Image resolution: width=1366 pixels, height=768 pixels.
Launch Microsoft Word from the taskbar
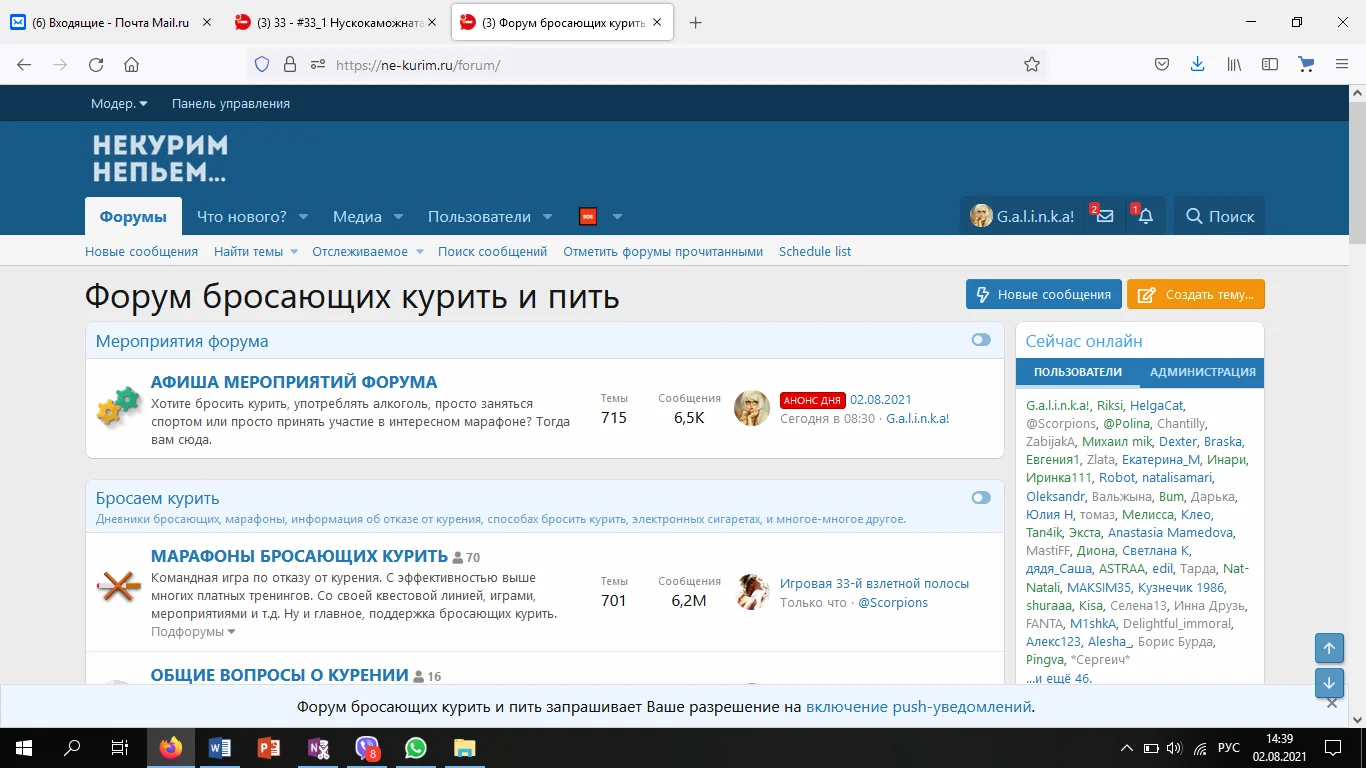tap(220, 747)
